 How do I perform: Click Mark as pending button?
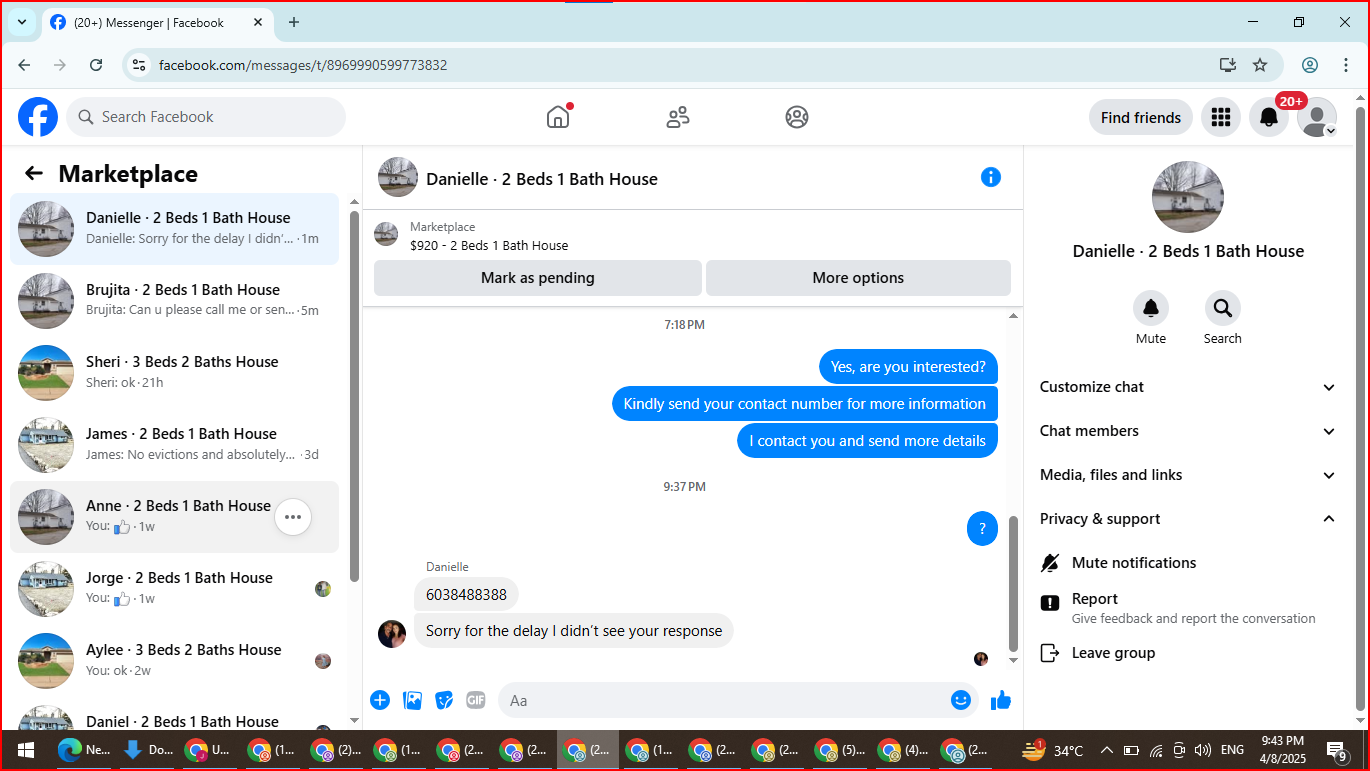[x=538, y=278]
